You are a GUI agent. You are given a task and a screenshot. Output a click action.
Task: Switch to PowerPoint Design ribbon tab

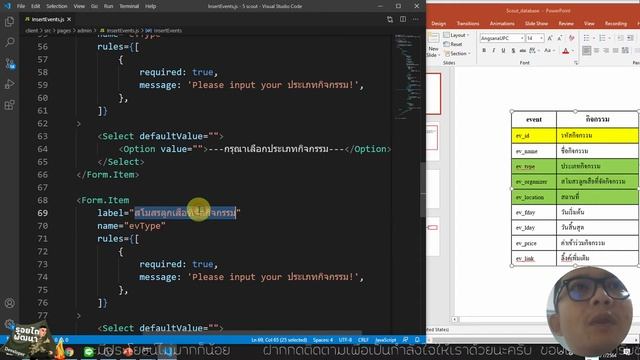click(438, 24)
